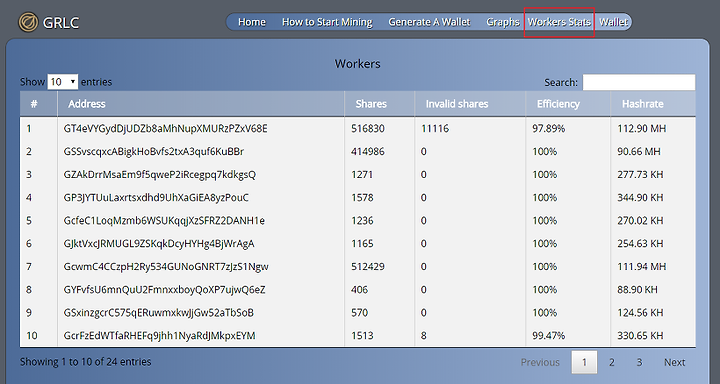Click hashrate value 90.66 MH
This screenshot has height=384, width=720.
[x=639, y=152]
